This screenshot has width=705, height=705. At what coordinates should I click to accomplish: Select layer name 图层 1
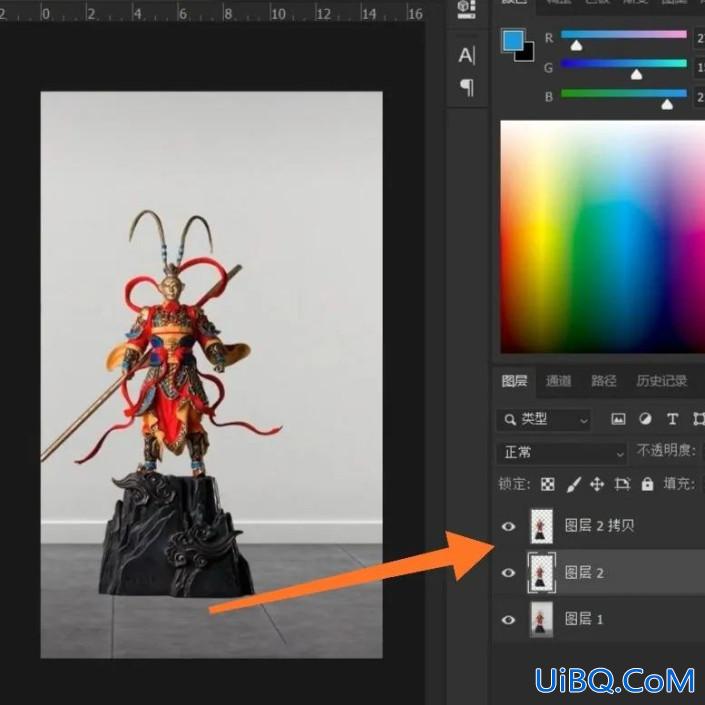click(584, 620)
